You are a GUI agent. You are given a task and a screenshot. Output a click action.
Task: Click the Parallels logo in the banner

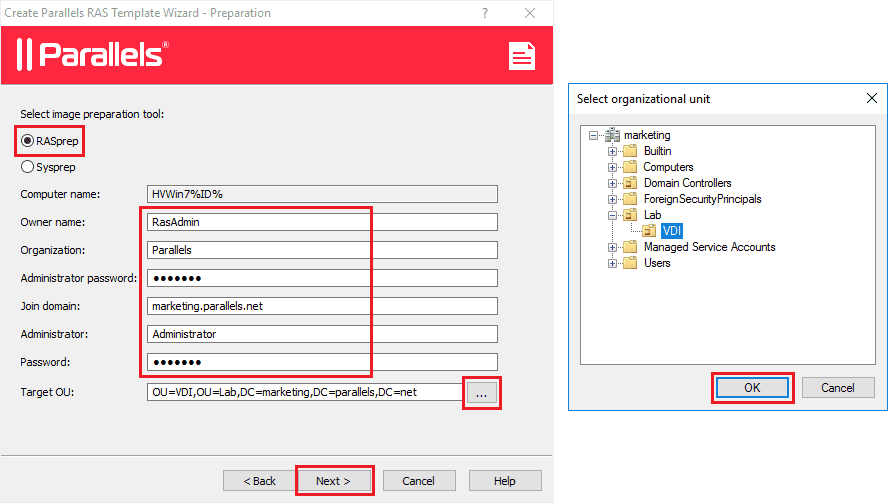click(93, 54)
